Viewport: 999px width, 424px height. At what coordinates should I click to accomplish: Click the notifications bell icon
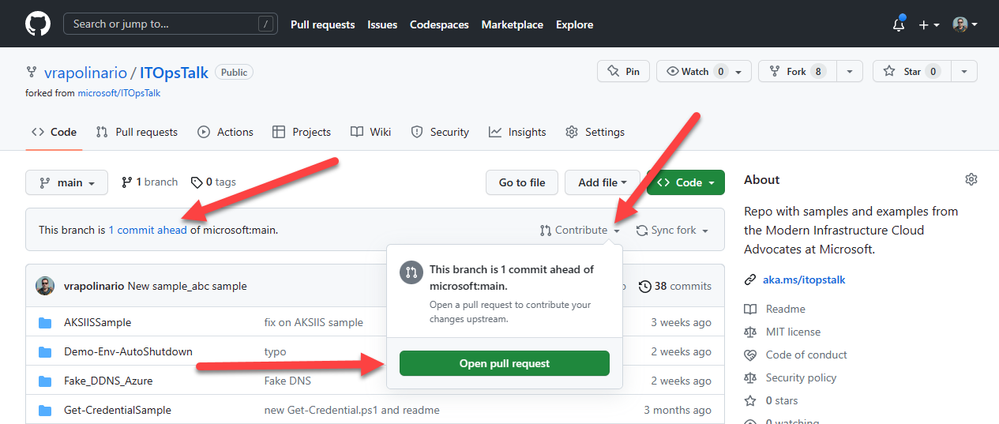click(898, 24)
